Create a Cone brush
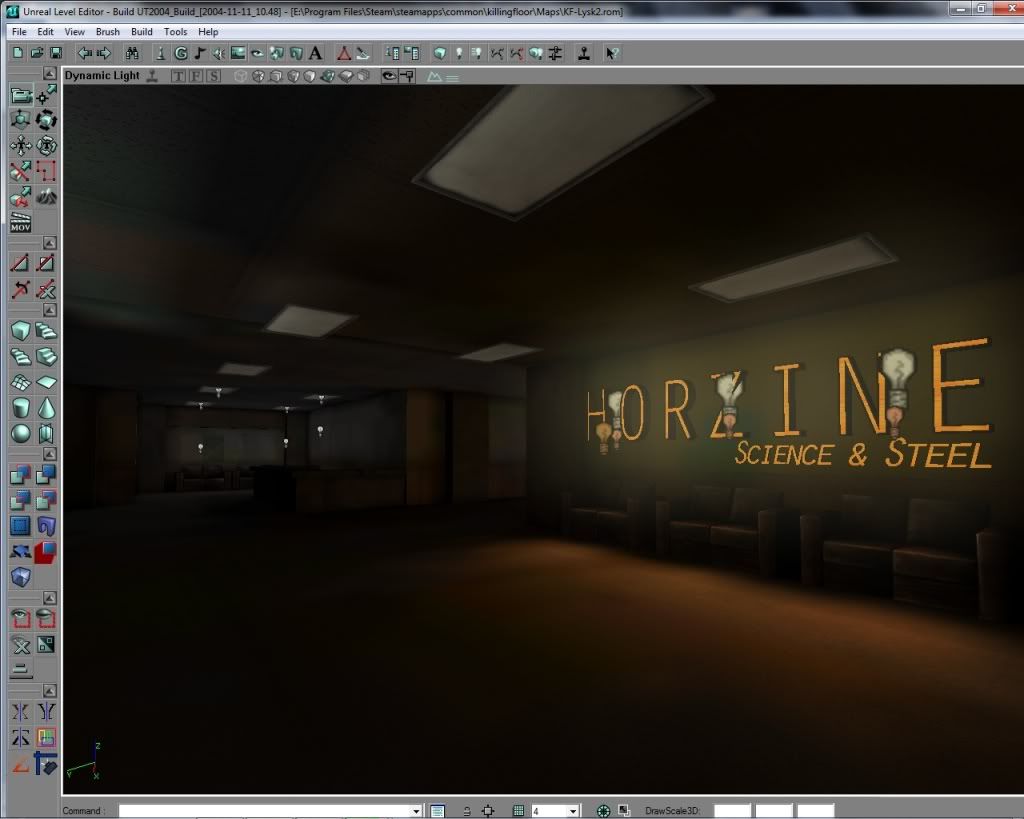The image size is (1024, 819). point(46,408)
